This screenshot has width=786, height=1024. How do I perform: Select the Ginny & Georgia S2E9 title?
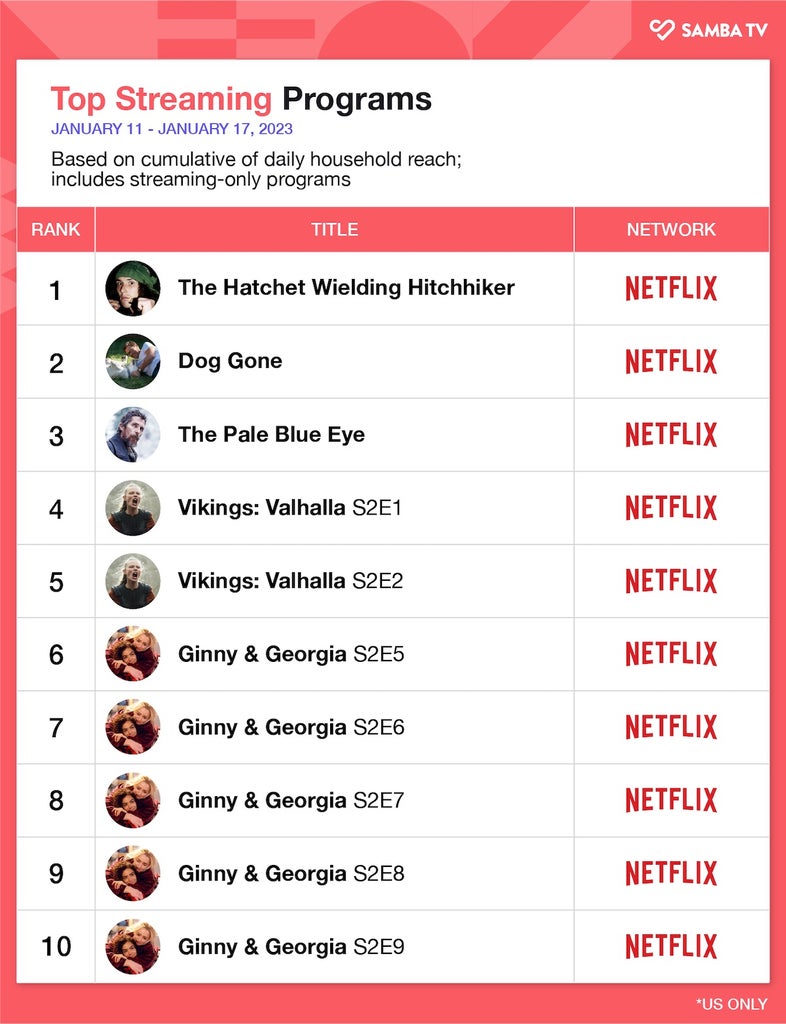pyautogui.click(x=291, y=946)
